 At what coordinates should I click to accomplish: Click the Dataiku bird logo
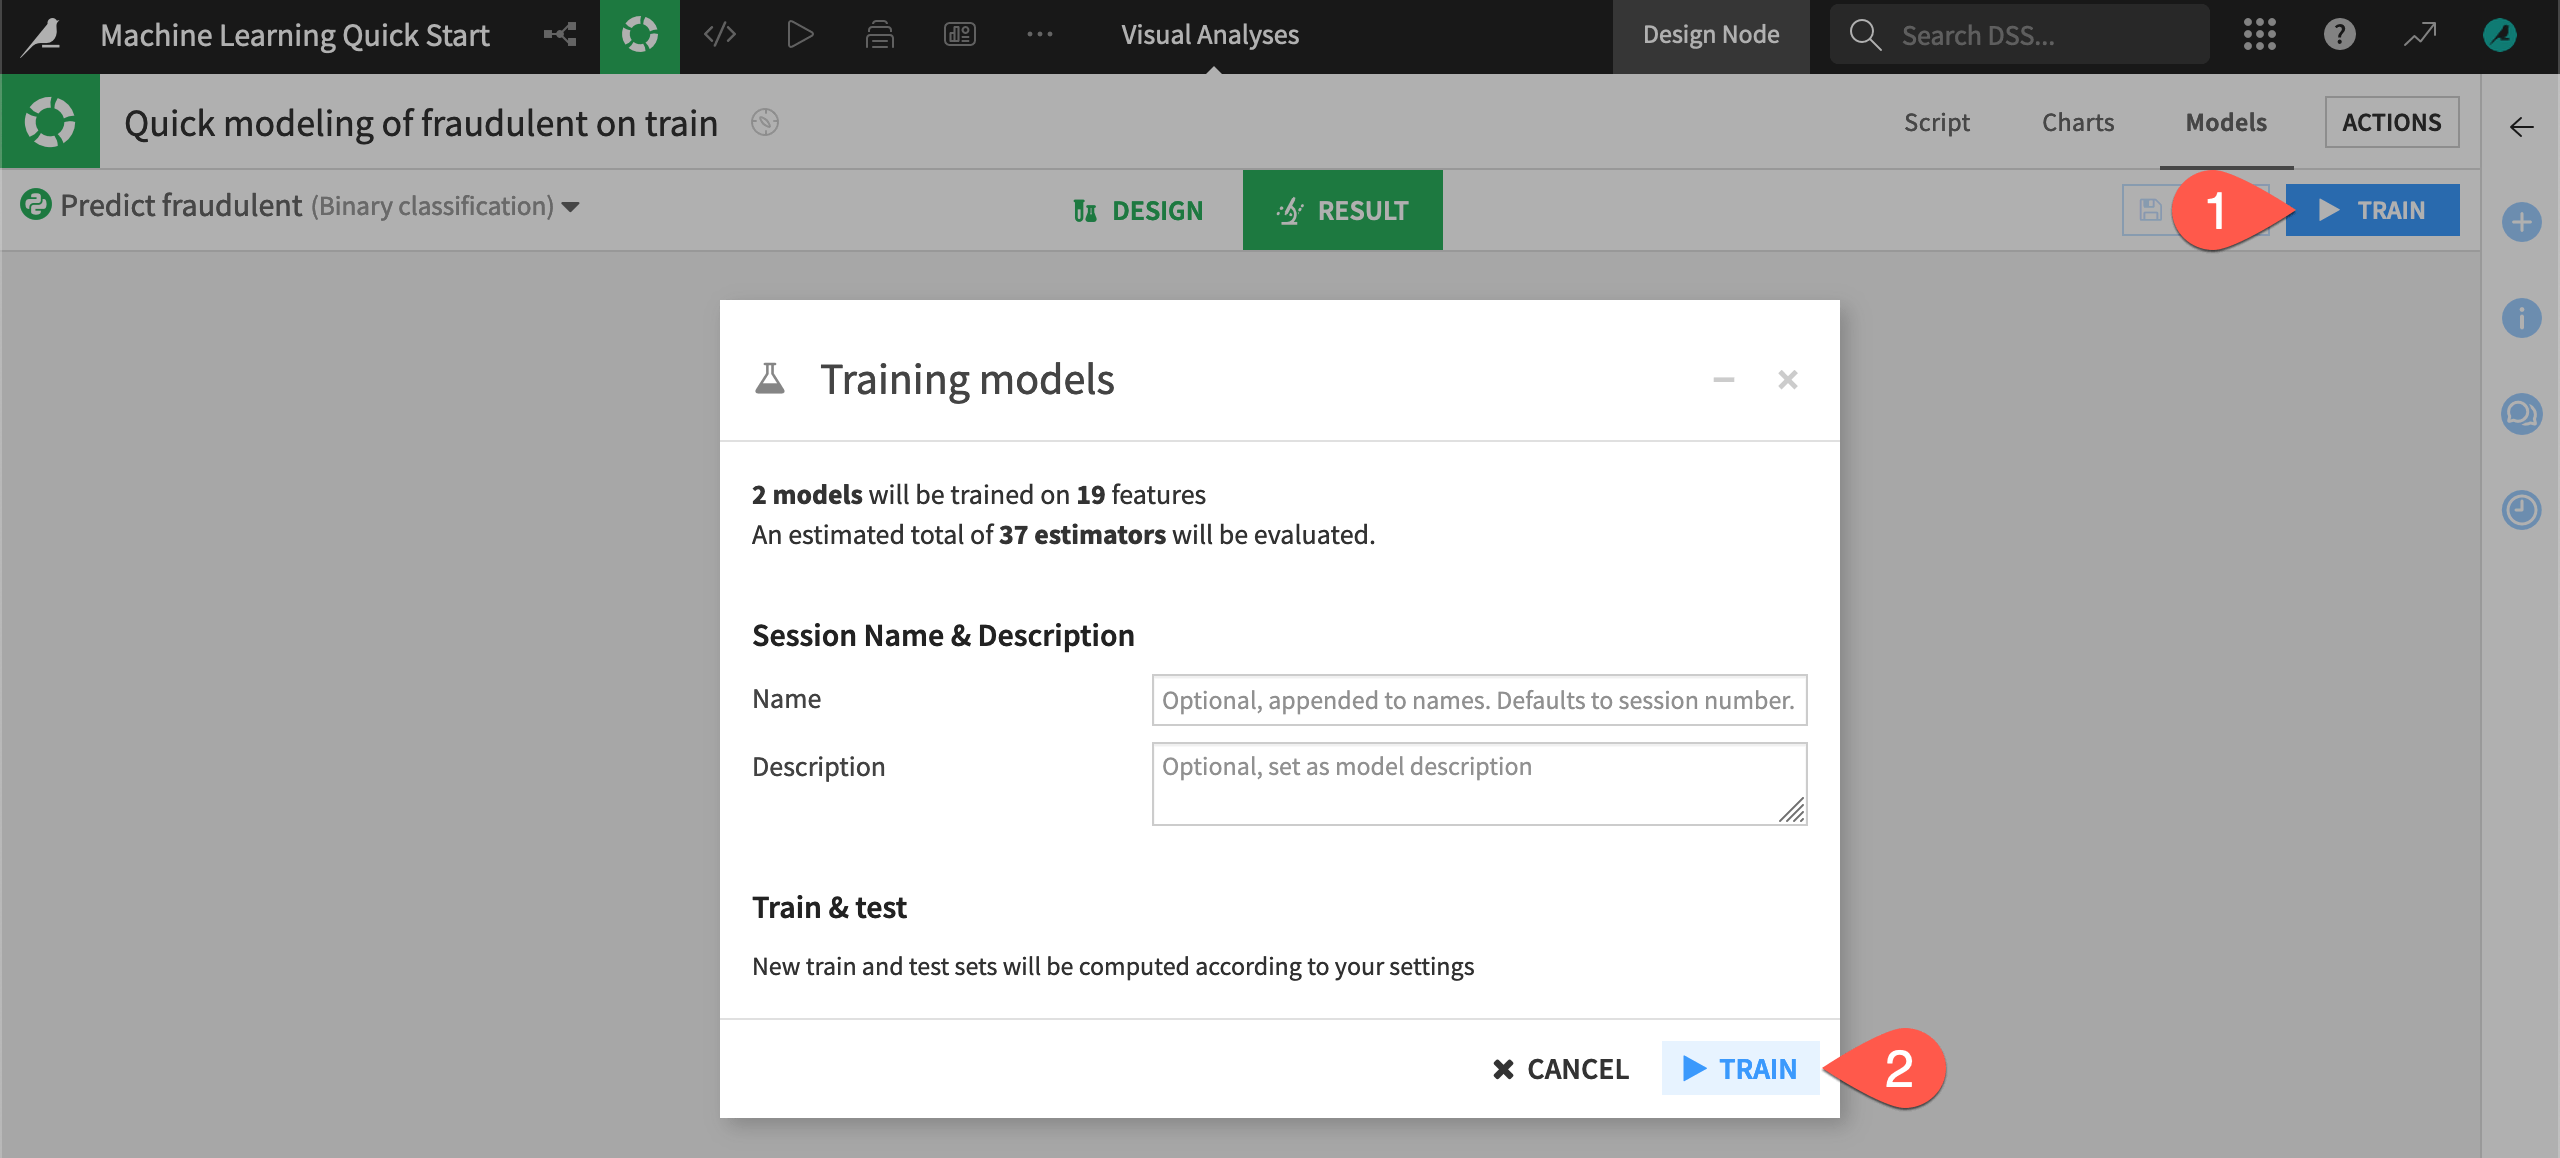40,35
